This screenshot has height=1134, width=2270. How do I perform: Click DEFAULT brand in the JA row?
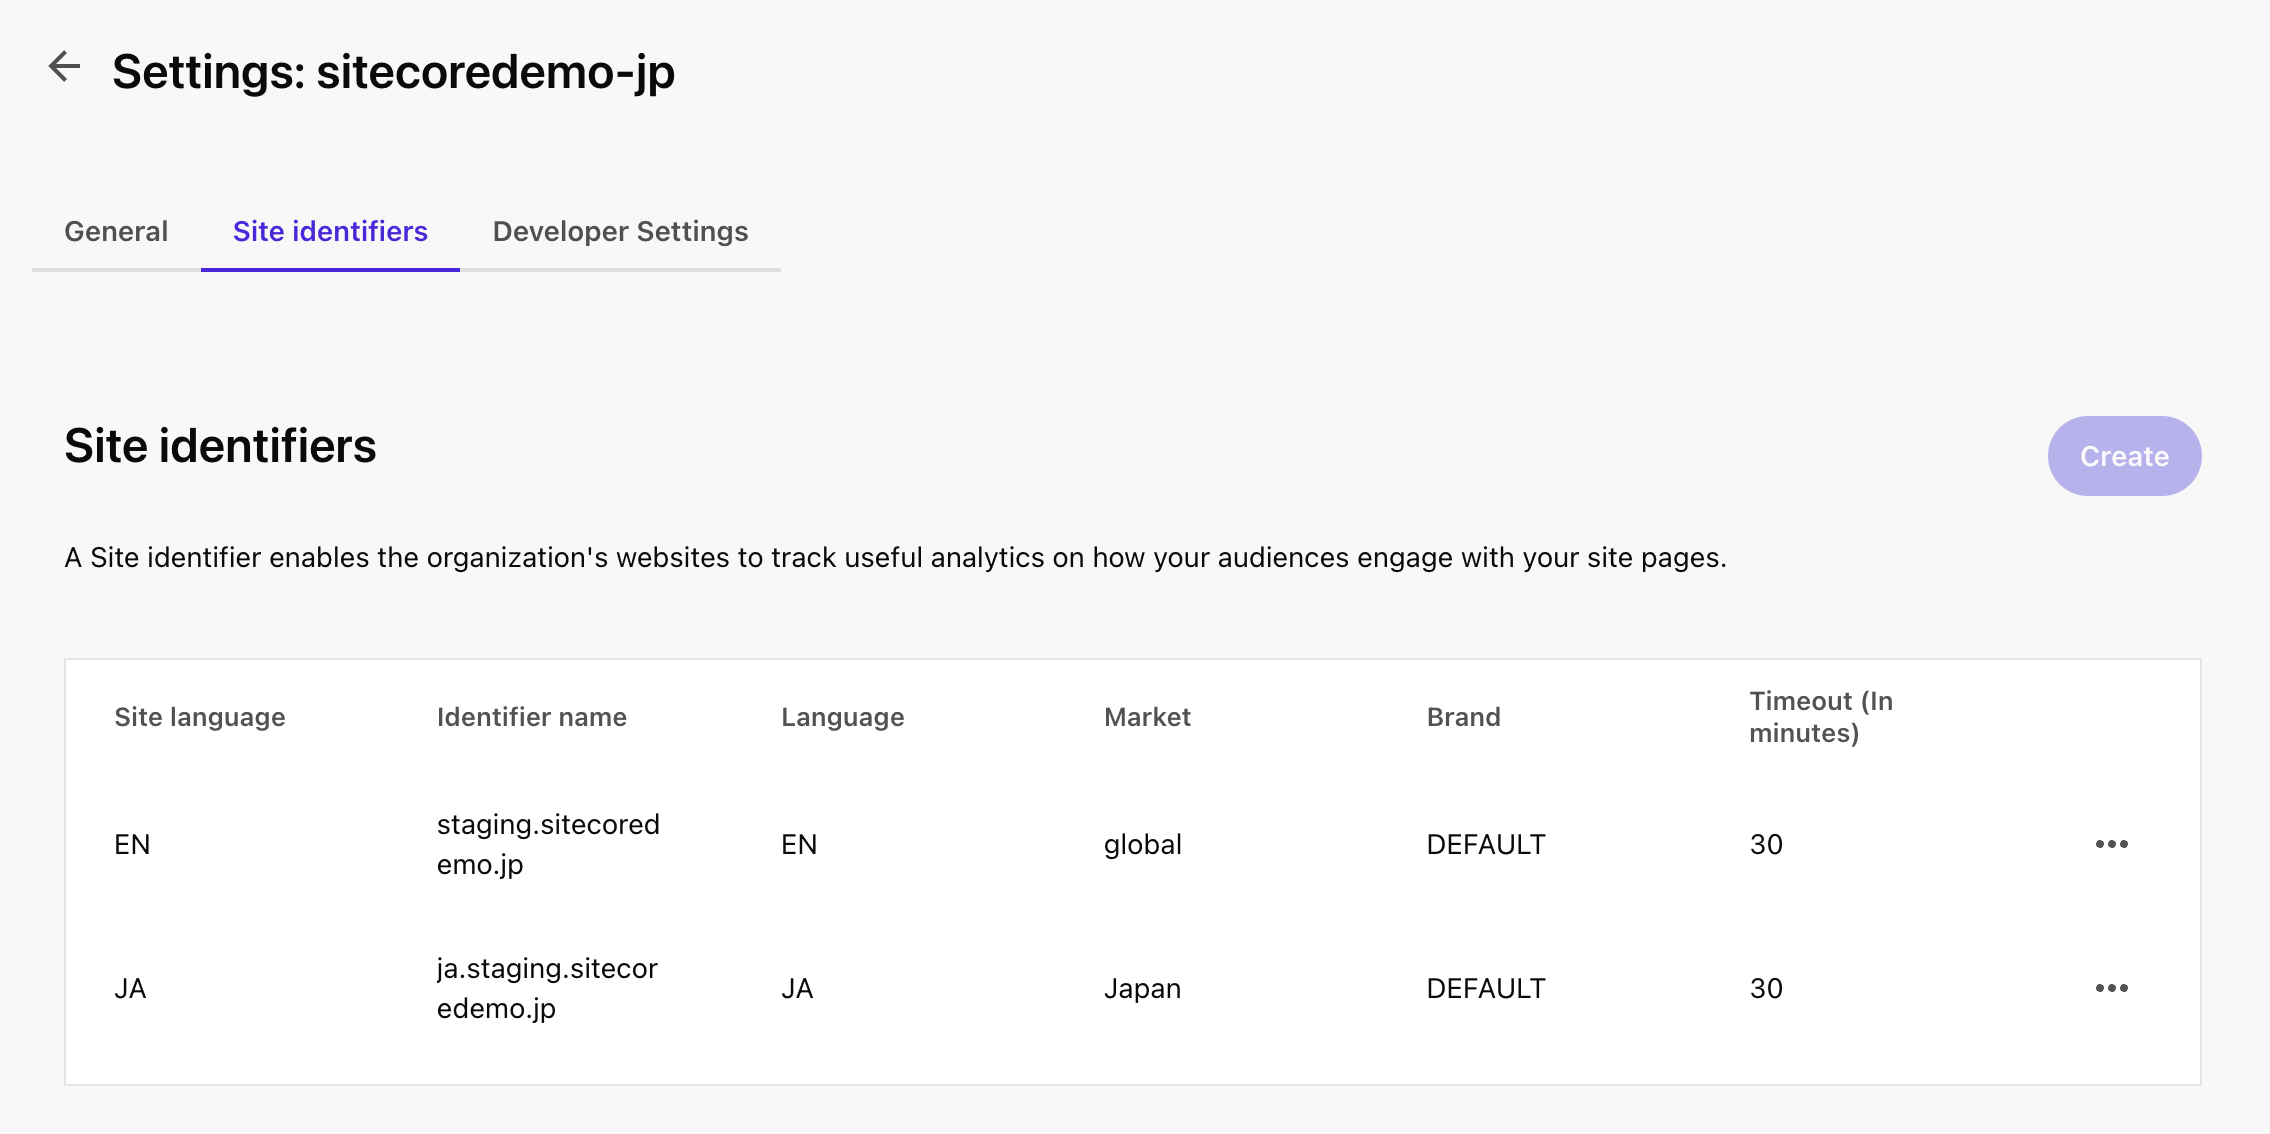1486,988
